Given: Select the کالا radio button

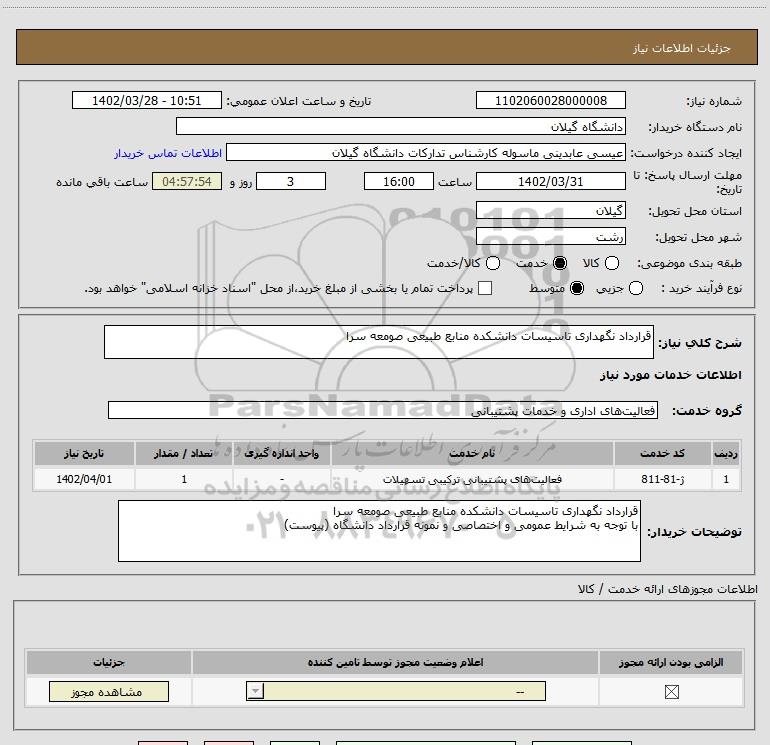Looking at the screenshot, I should [x=612, y=263].
